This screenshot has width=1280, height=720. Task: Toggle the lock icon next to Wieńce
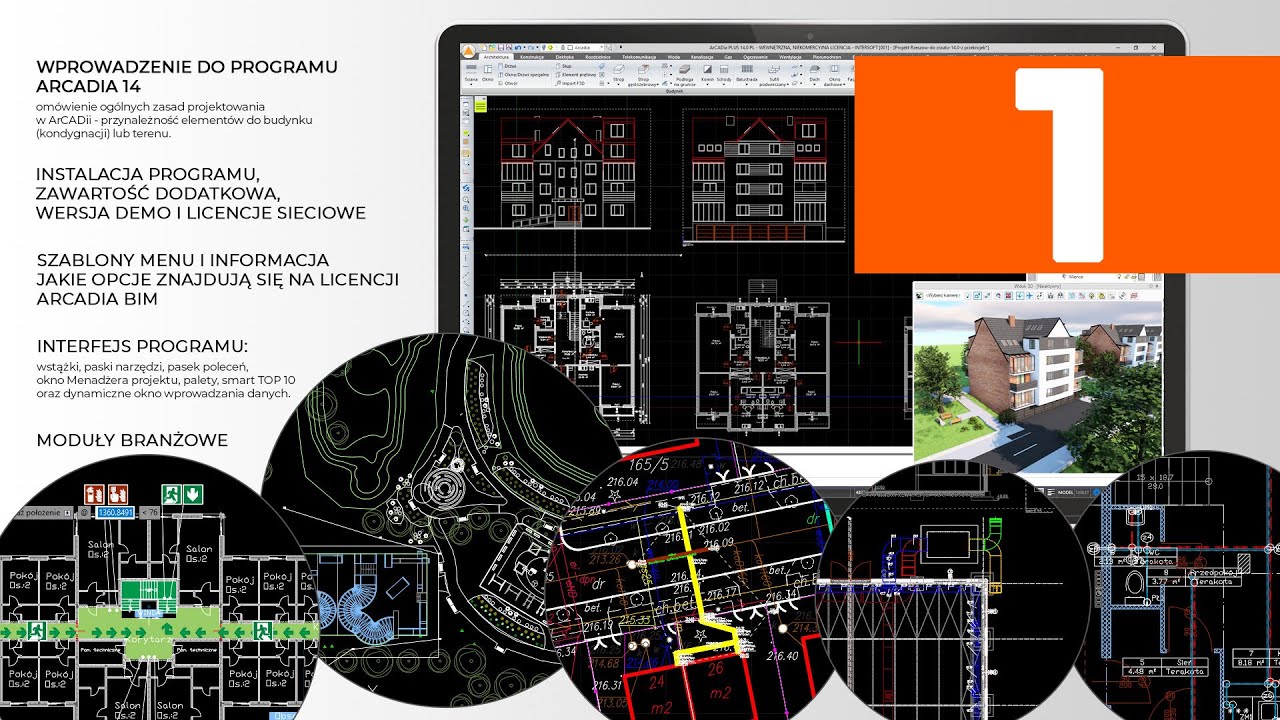[1126, 277]
